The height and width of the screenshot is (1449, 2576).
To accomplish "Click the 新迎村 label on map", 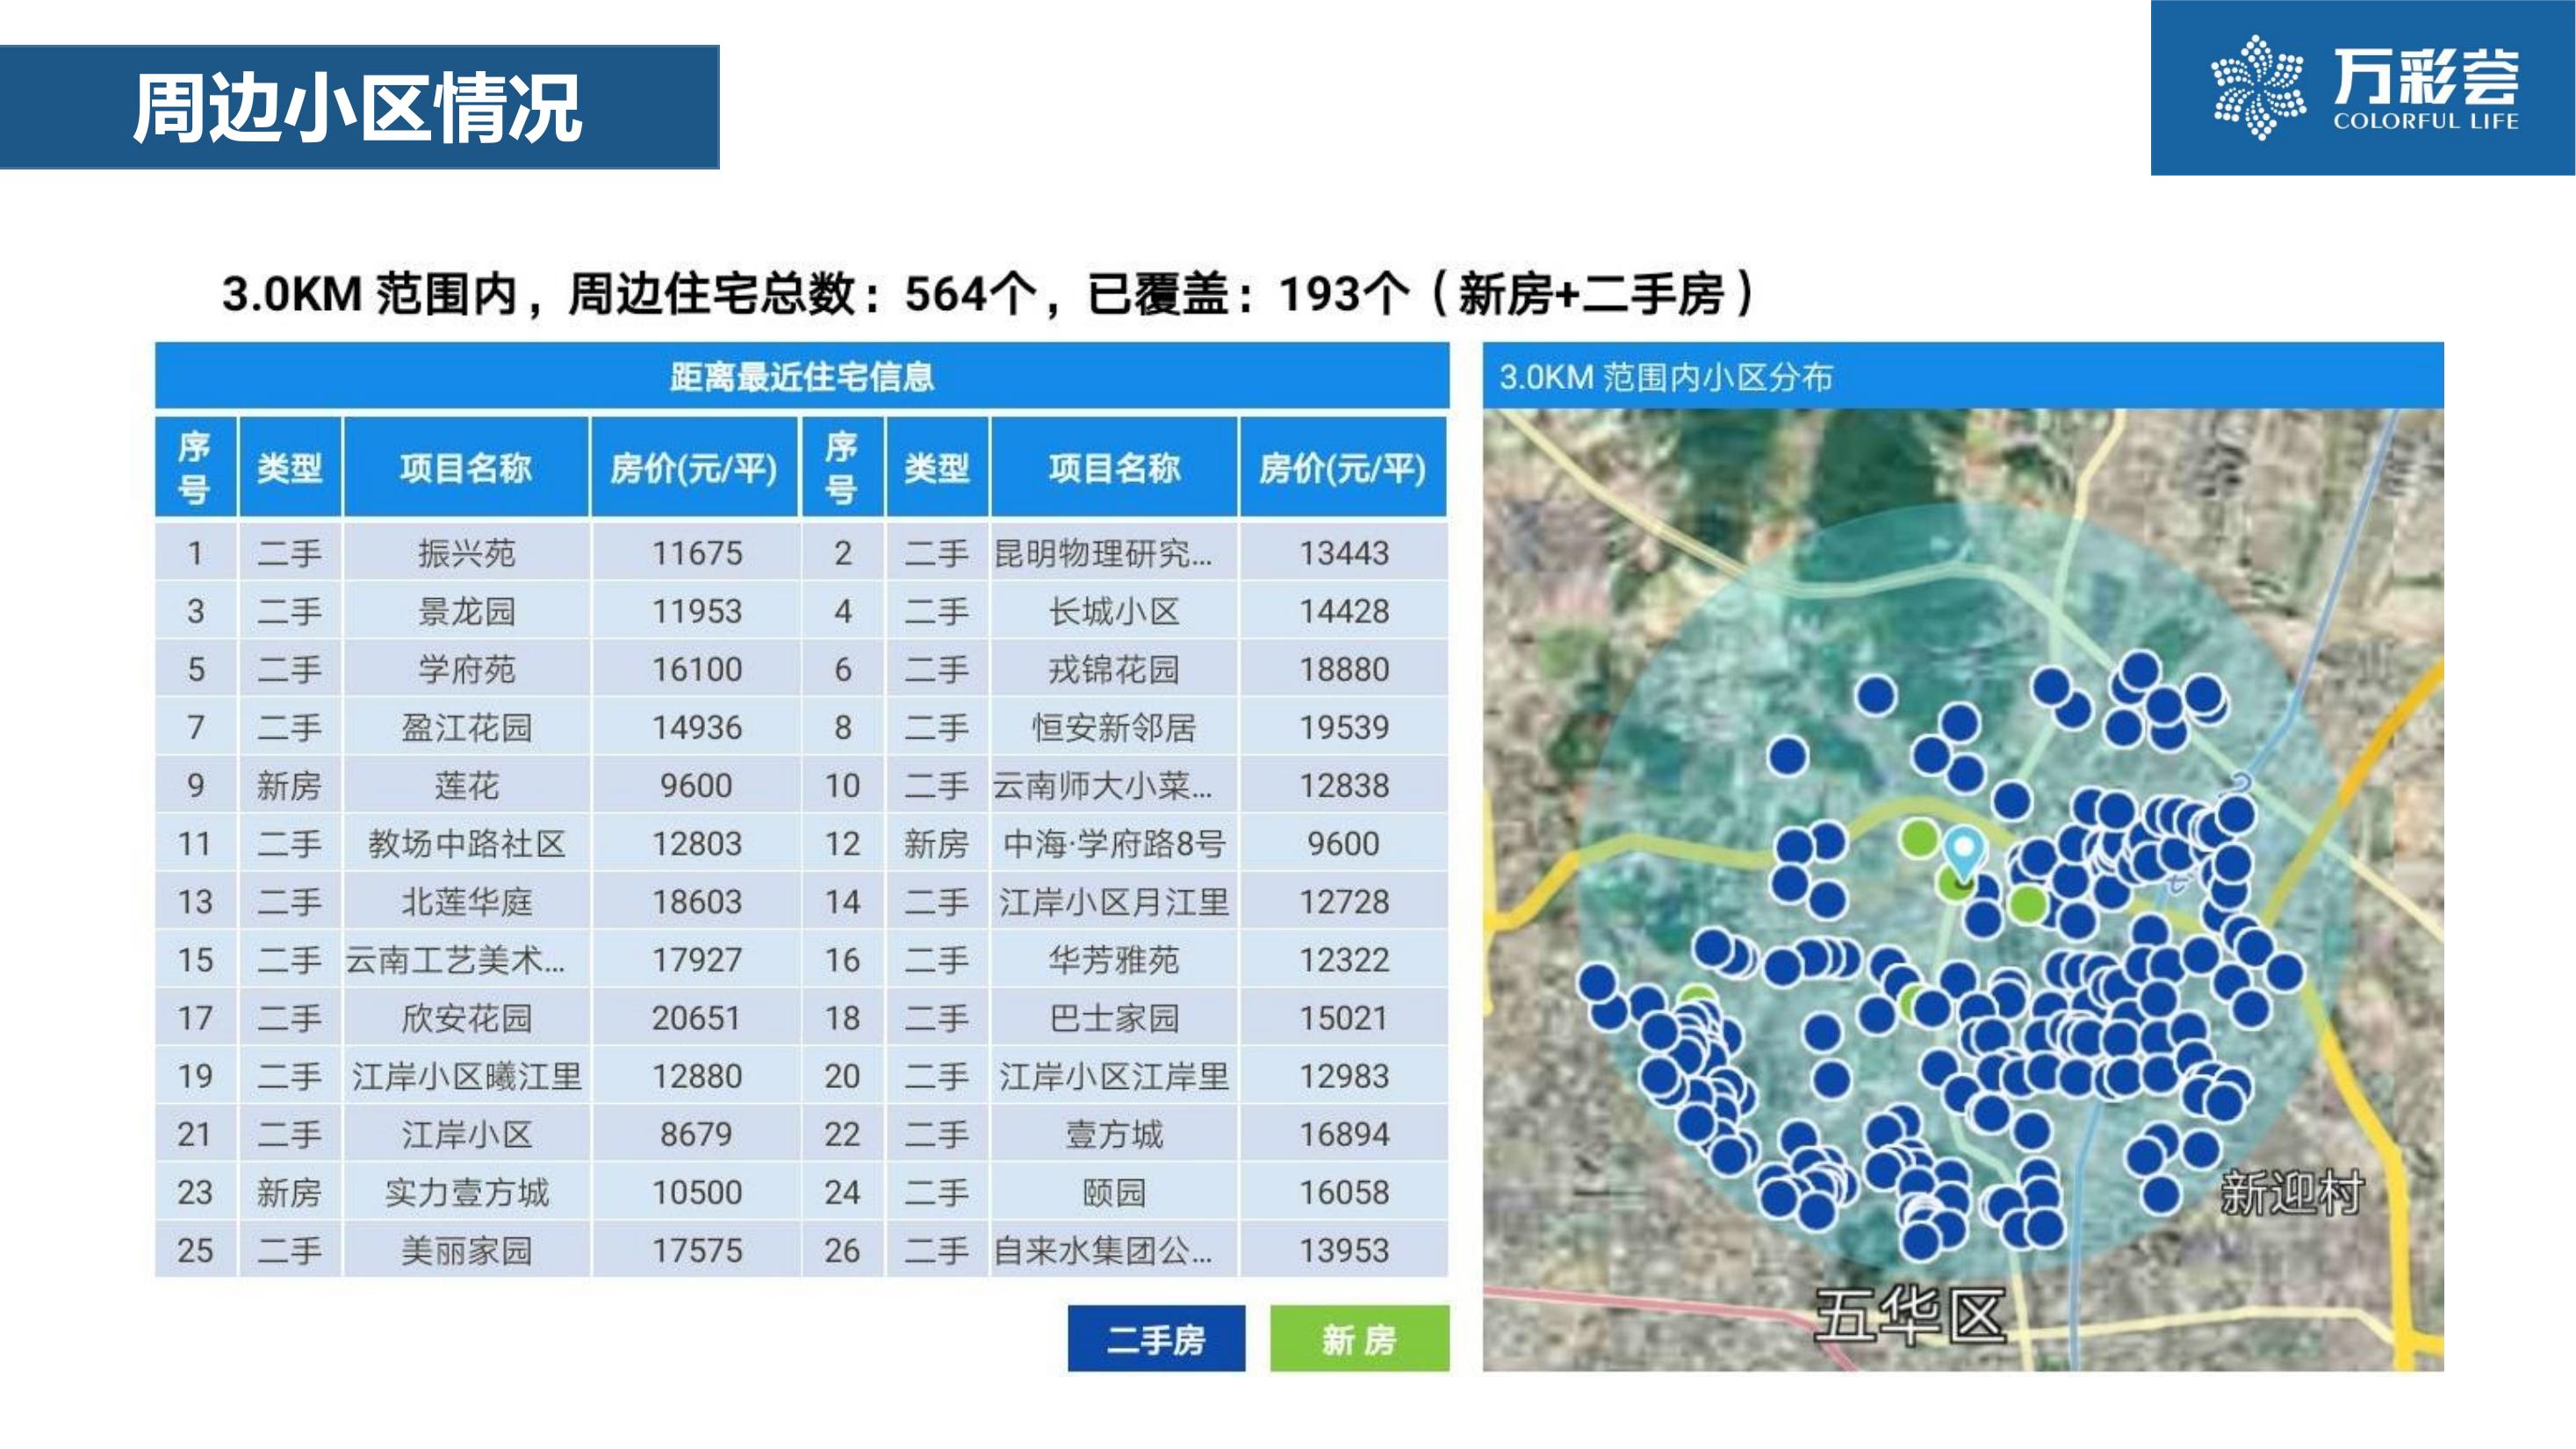I will point(2292,1193).
